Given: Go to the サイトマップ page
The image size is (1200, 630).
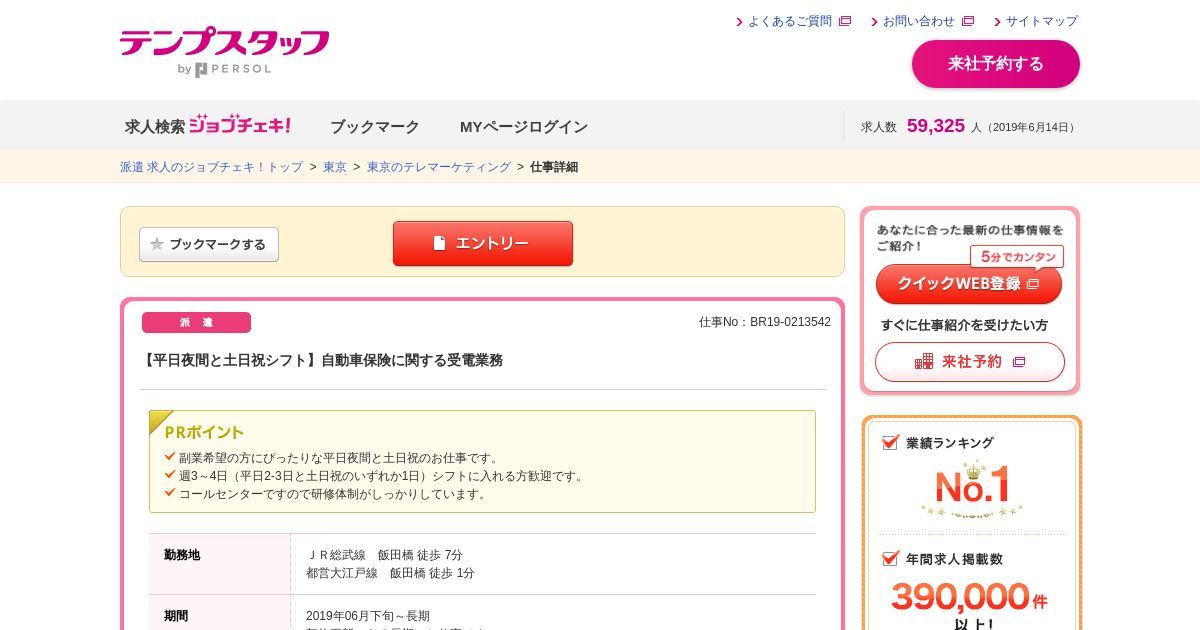Looking at the screenshot, I should point(1042,21).
